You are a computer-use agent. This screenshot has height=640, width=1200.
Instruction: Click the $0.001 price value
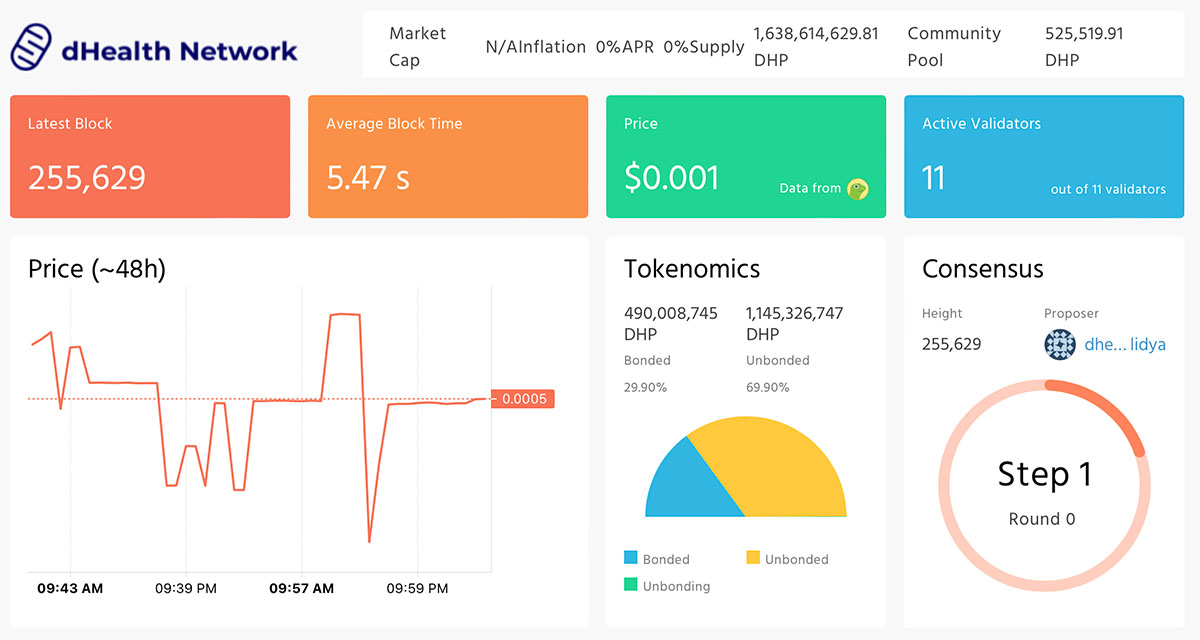point(672,178)
